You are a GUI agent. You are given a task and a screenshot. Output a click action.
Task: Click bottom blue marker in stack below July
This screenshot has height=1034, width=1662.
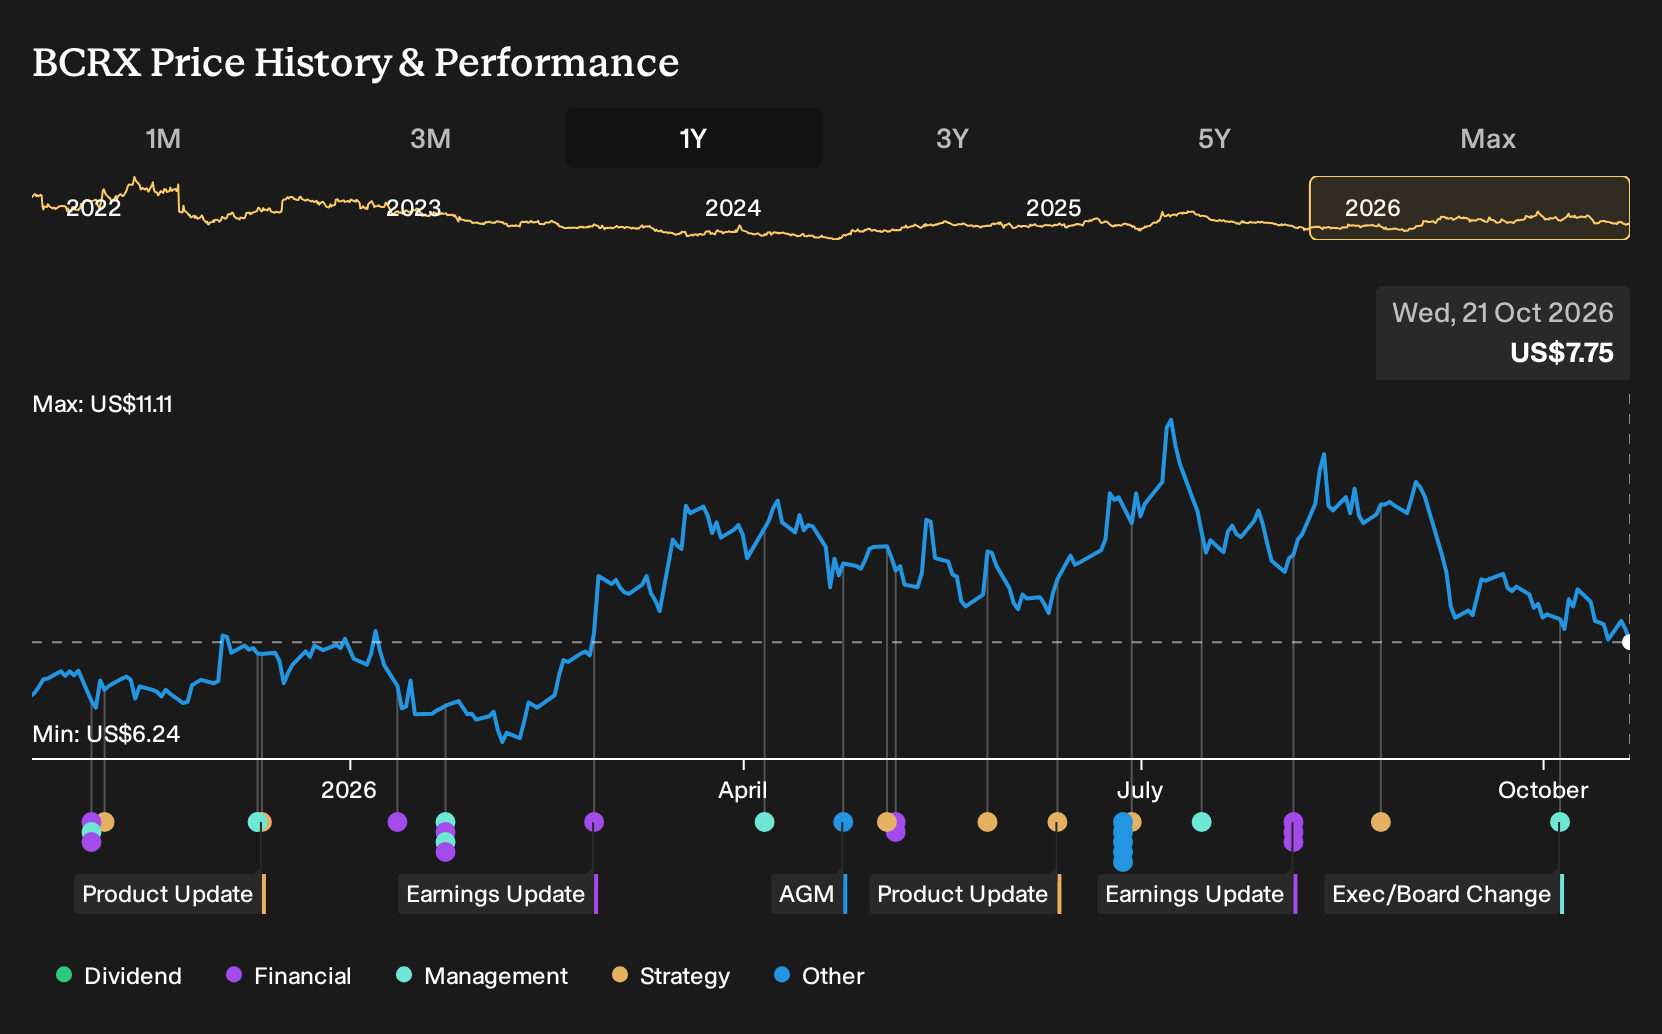(1123, 862)
